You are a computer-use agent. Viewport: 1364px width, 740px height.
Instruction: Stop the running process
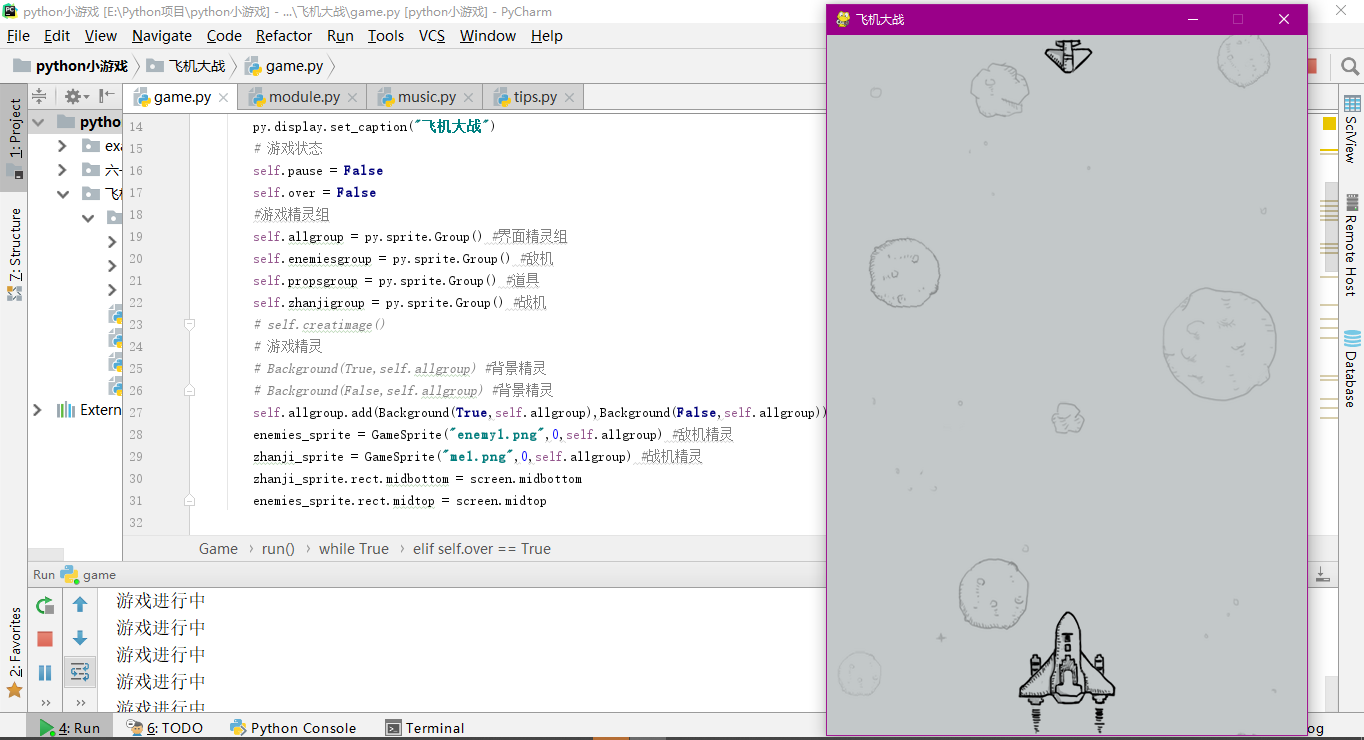pyautogui.click(x=44, y=638)
